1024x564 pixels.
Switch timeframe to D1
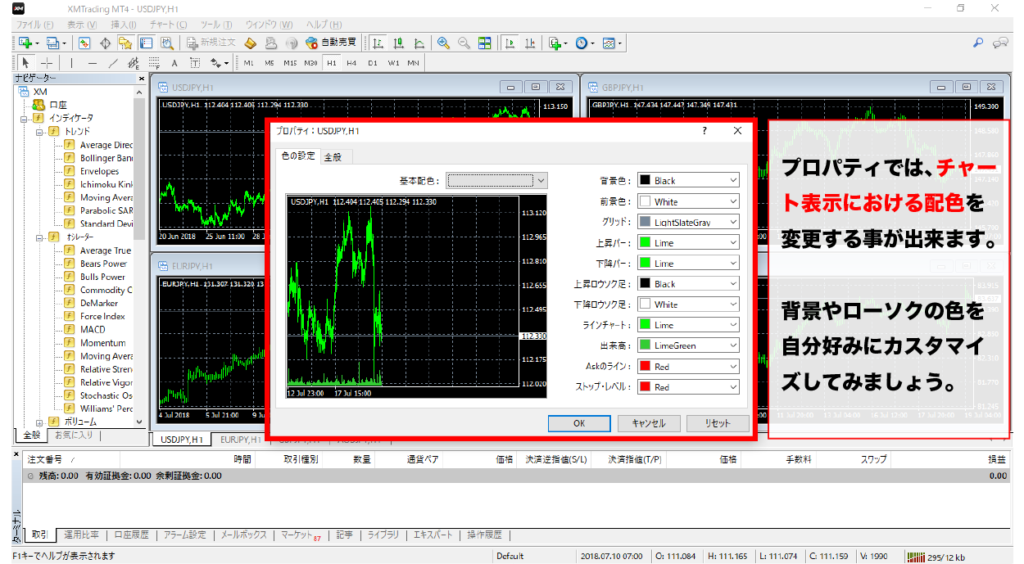tap(372, 63)
